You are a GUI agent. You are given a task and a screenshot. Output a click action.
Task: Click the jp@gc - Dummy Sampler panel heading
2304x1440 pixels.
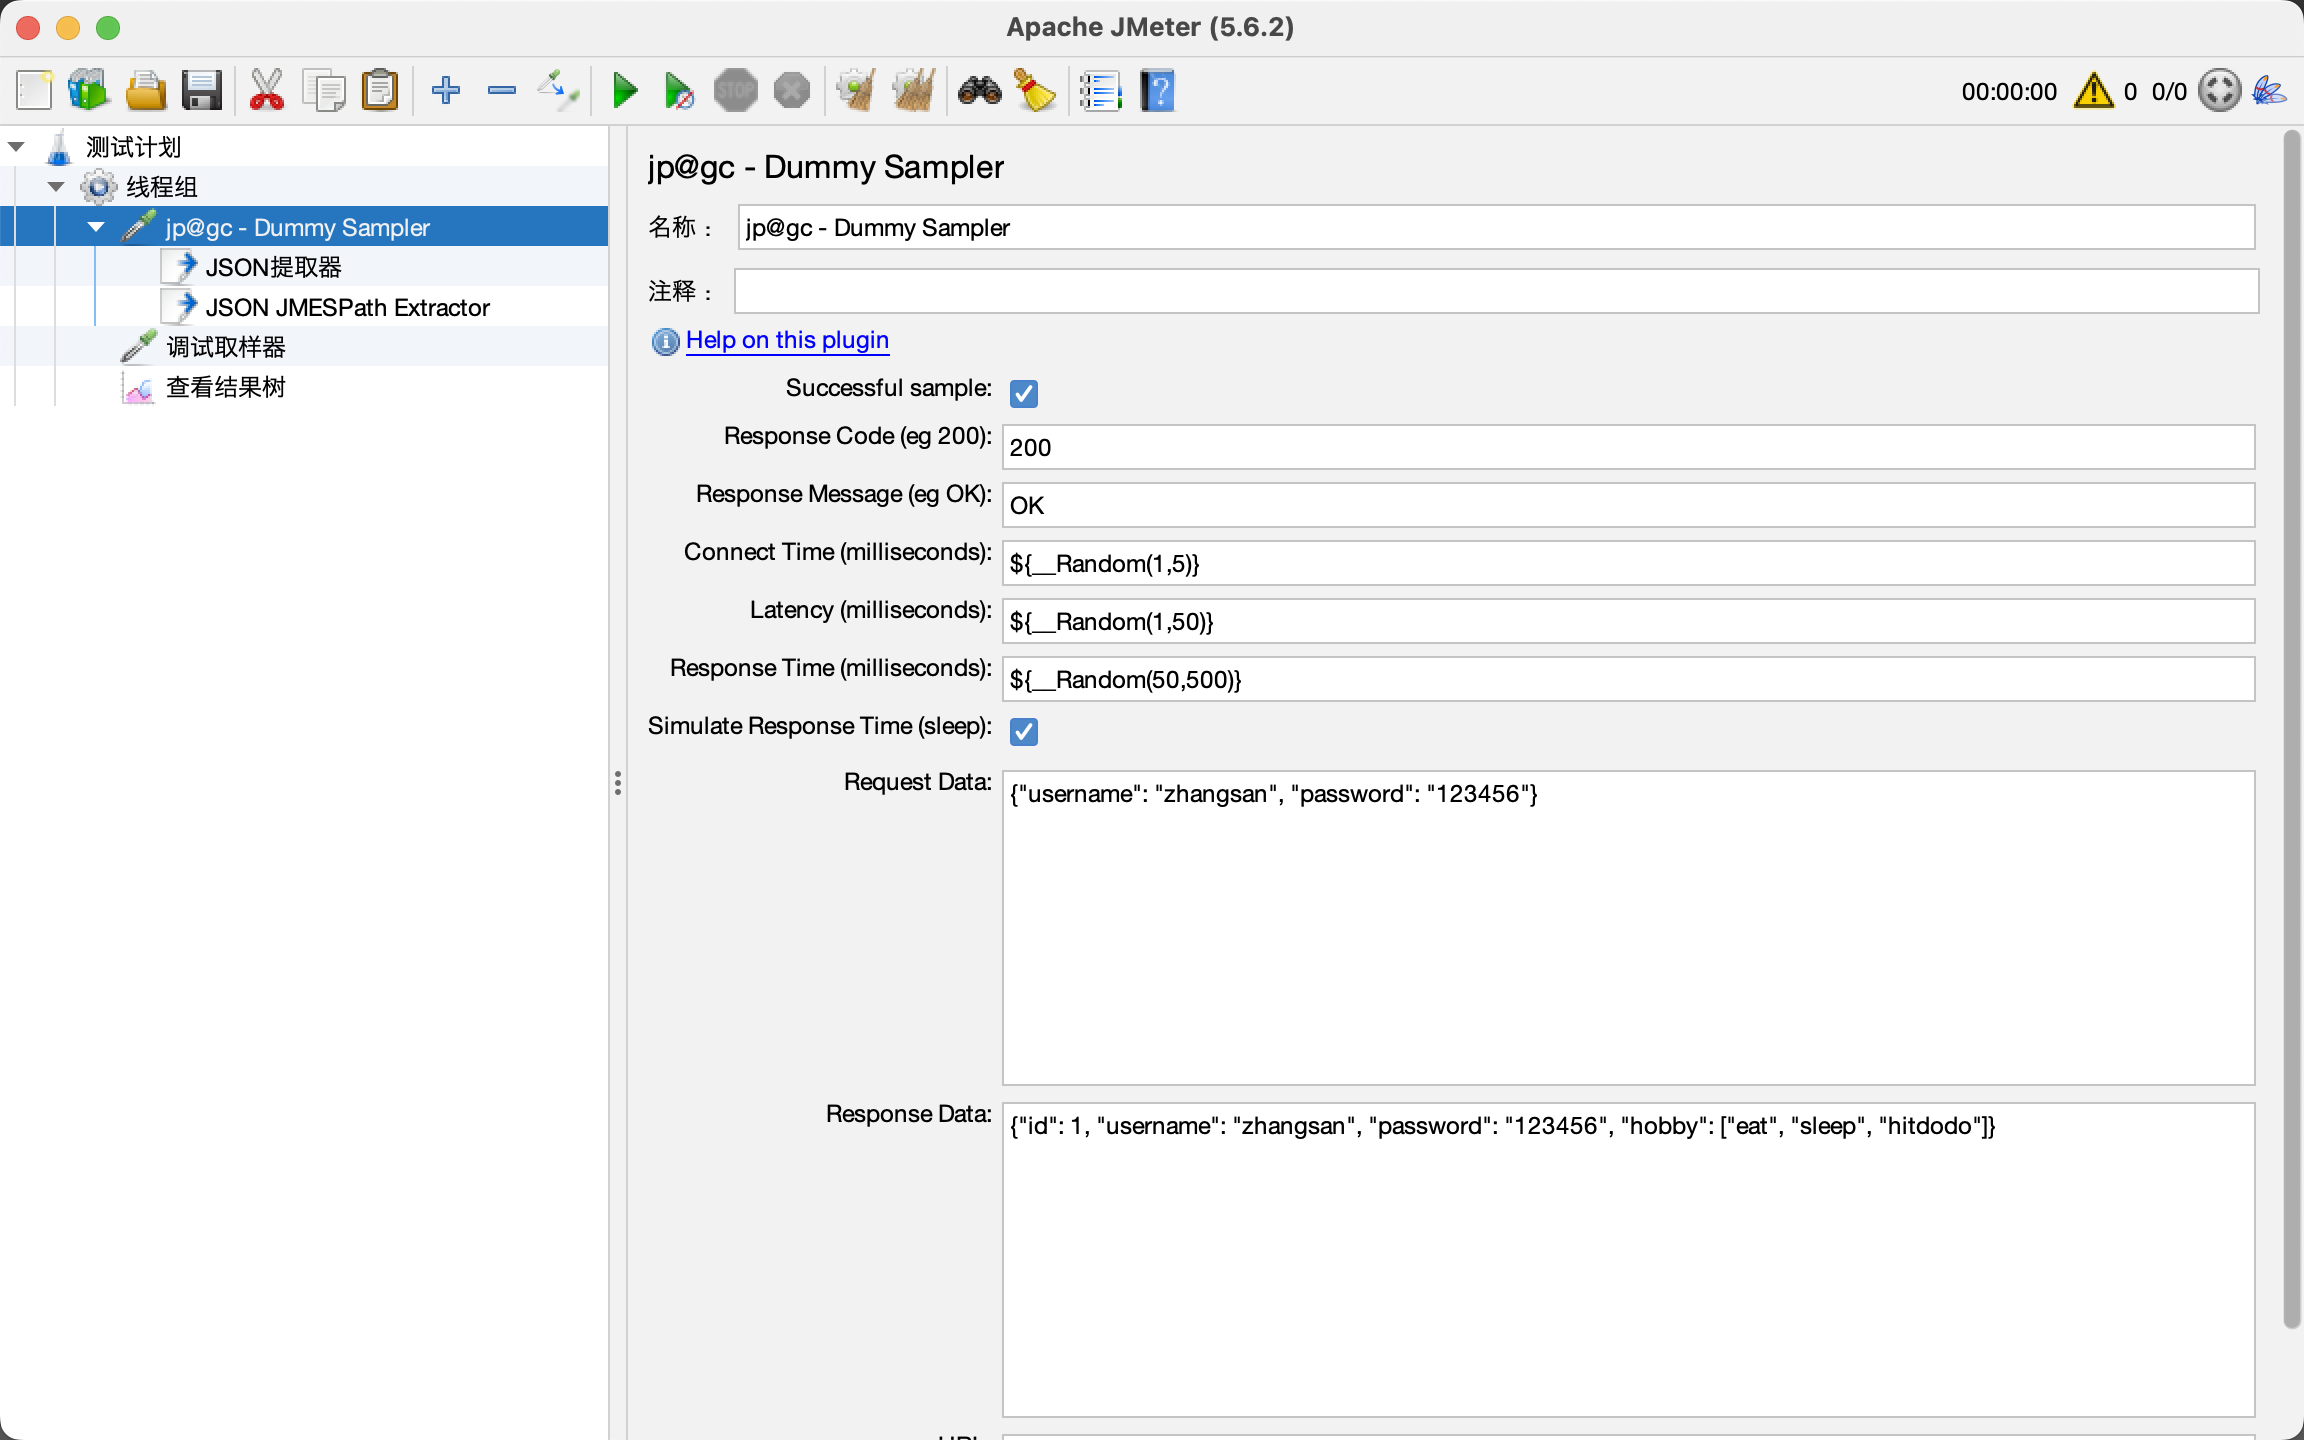click(825, 167)
